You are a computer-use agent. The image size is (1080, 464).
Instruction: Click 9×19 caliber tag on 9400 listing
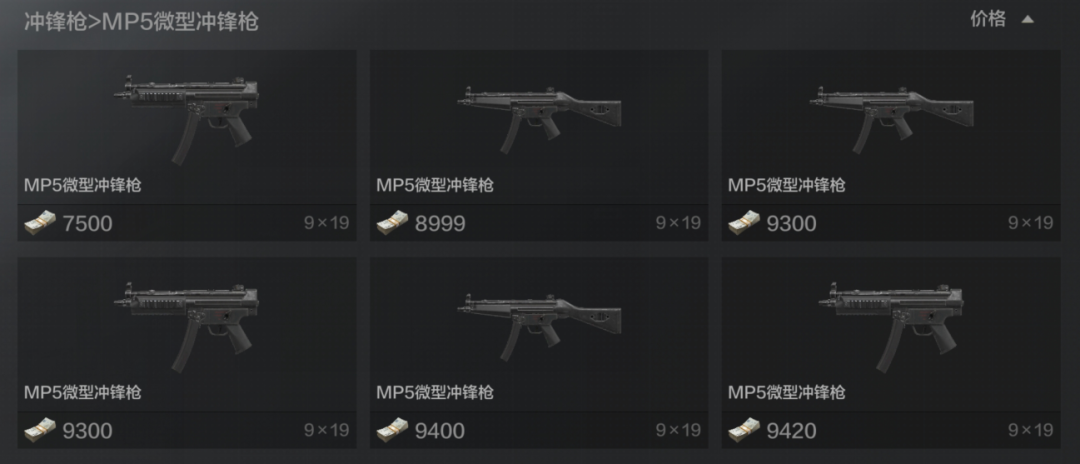click(678, 430)
